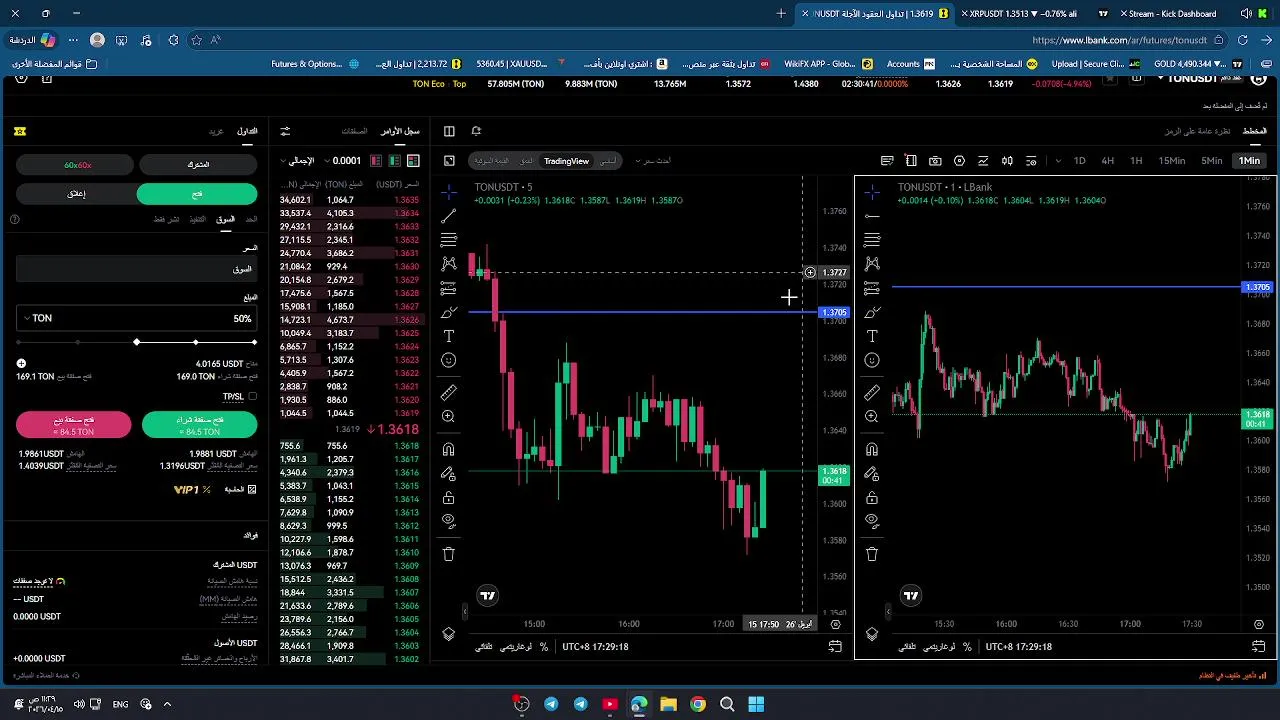Toggle magnet mode in left chart toolbar
The width and height of the screenshot is (1280, 720).
tap(449, 449)
